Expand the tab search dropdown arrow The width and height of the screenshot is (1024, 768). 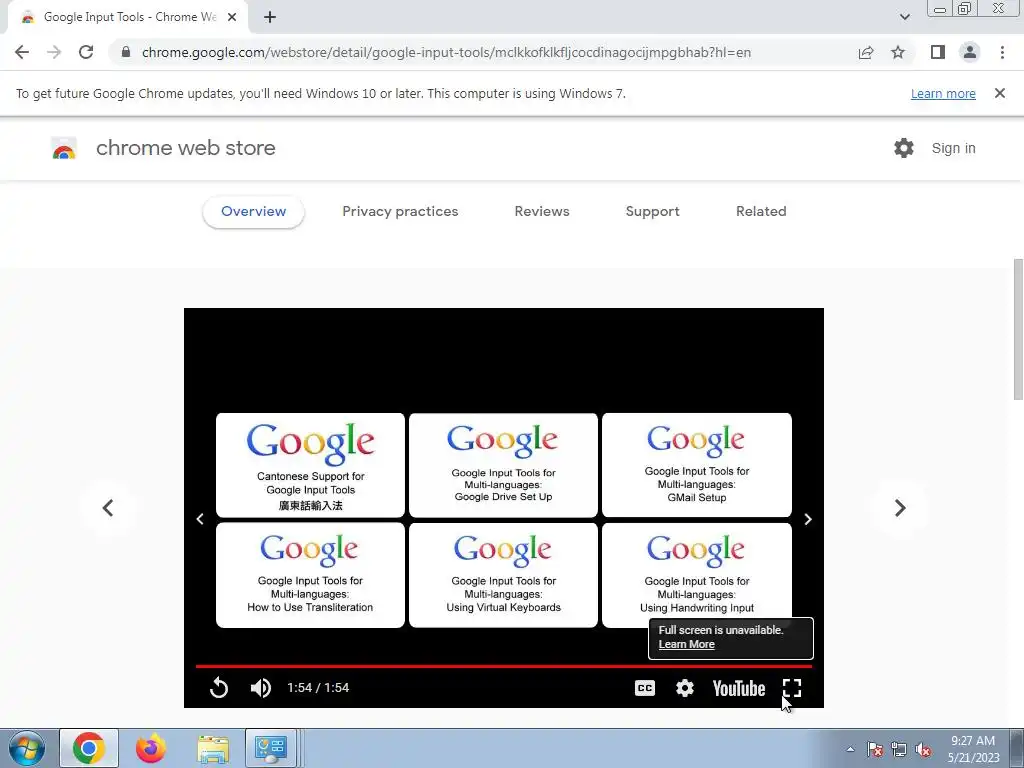pyautogui.click(x=904, y=17)
